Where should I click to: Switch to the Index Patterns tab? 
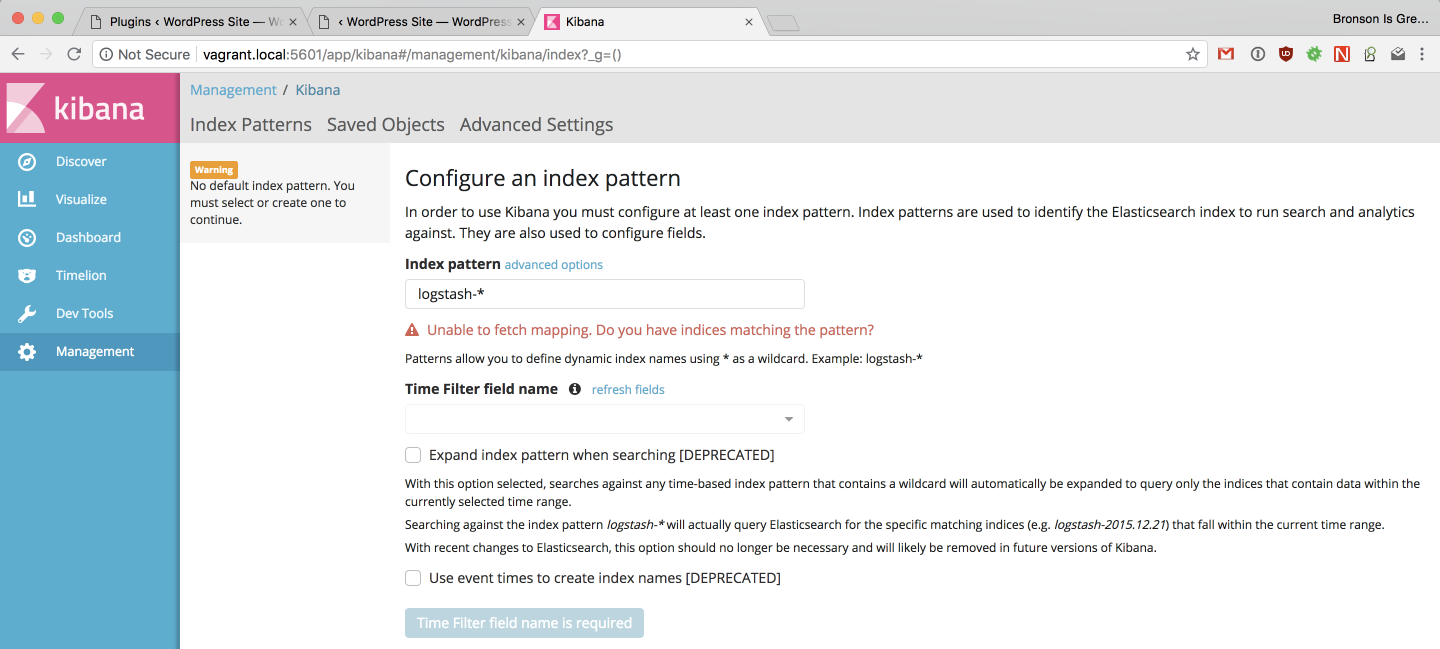click(251, 125)
